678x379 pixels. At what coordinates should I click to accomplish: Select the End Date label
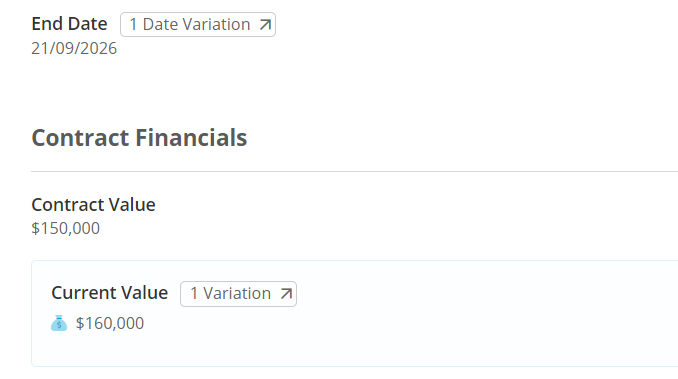69,24
